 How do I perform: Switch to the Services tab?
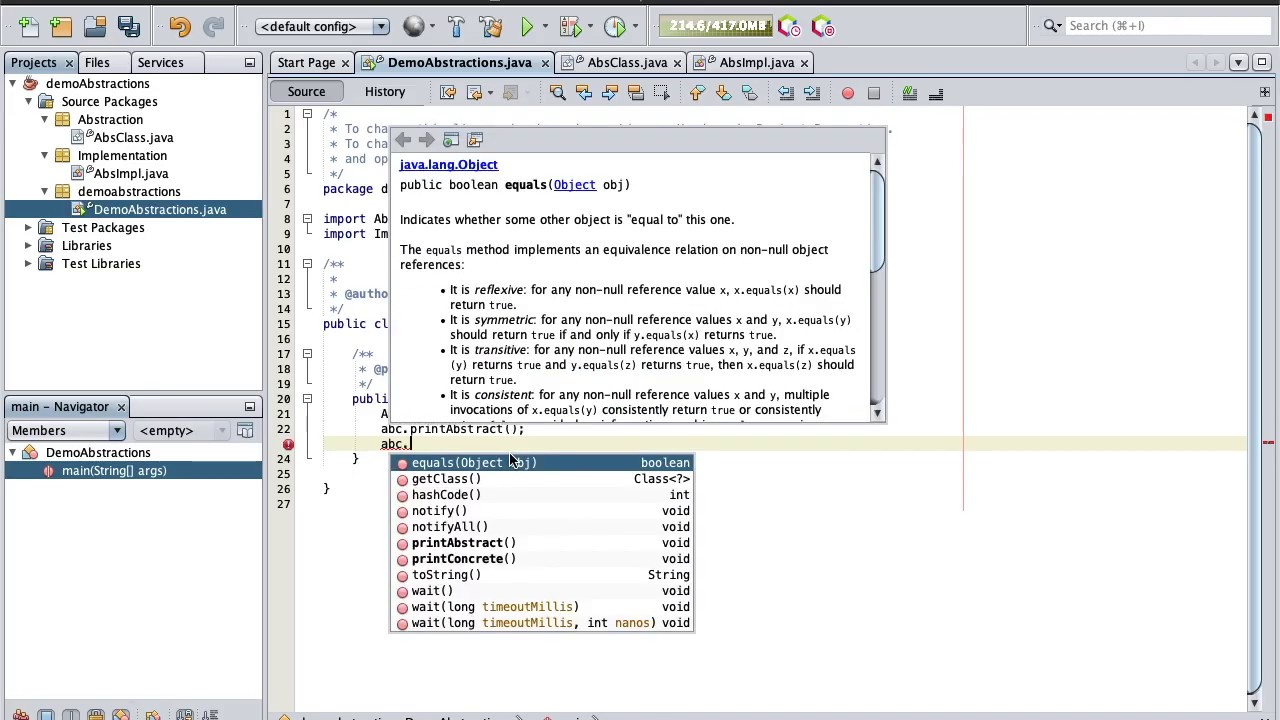click(160, 63)
